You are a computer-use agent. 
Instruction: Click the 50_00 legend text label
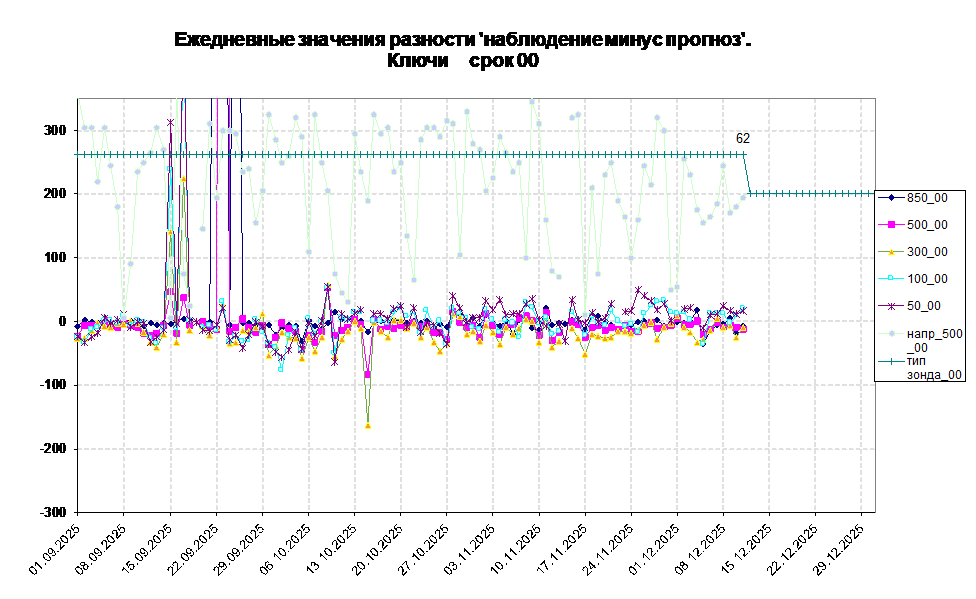(923, 306)
